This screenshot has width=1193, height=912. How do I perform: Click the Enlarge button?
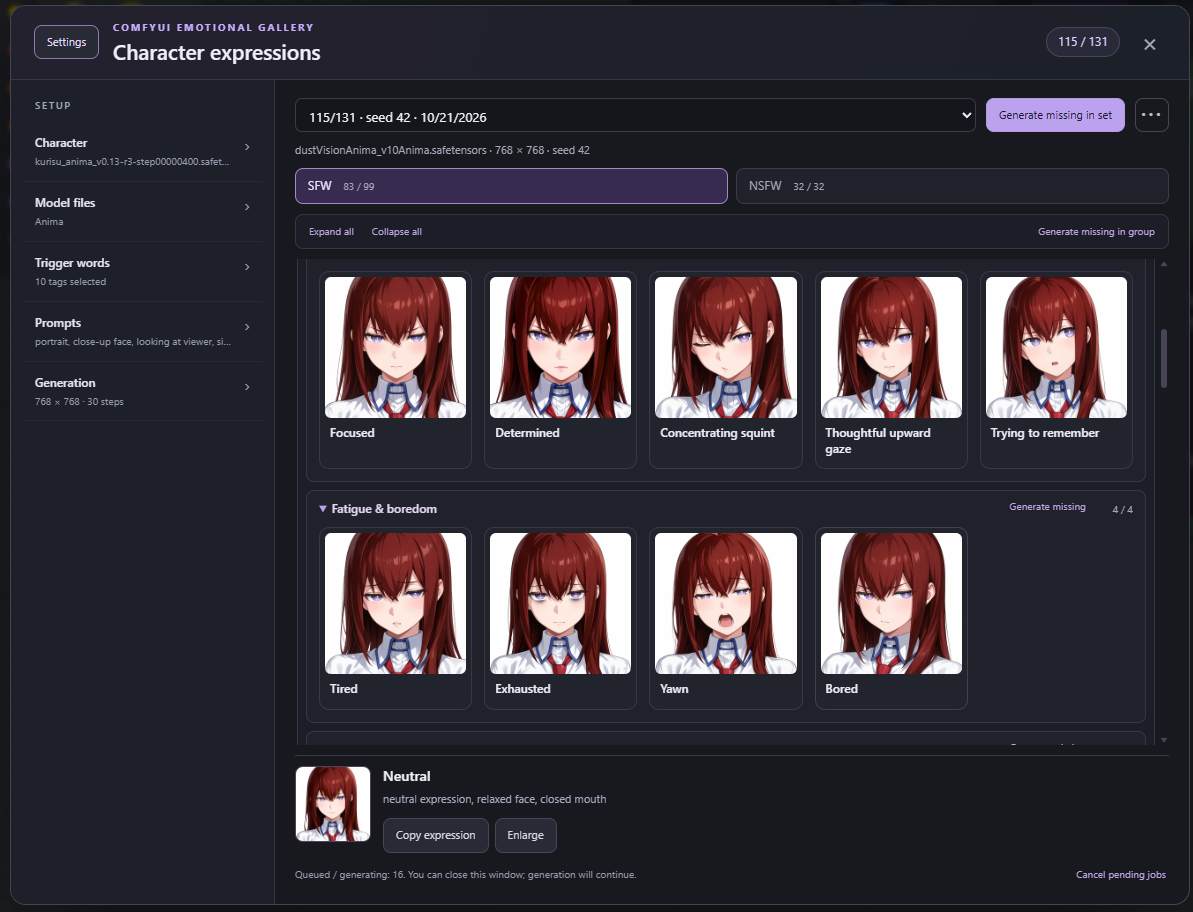pyautogui.click(x=525, y=835)
